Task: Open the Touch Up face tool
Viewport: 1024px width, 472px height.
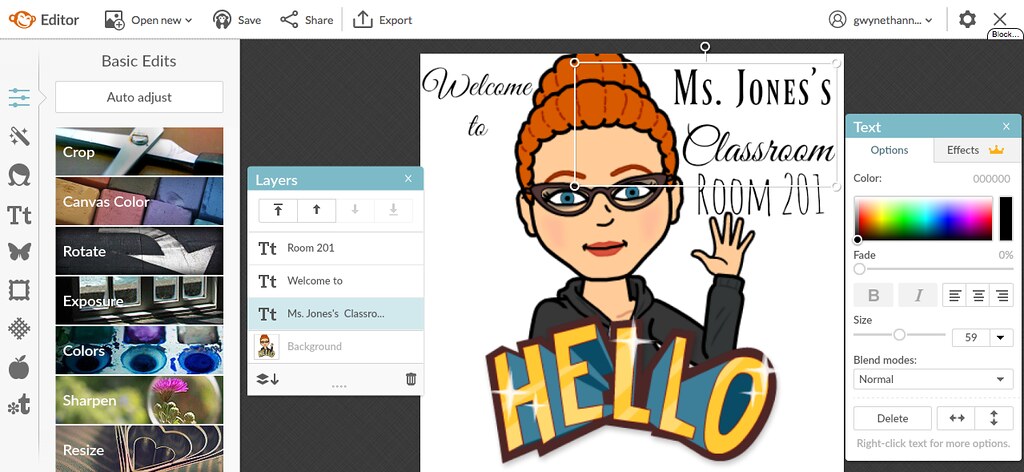Action: tap(19, 175)
